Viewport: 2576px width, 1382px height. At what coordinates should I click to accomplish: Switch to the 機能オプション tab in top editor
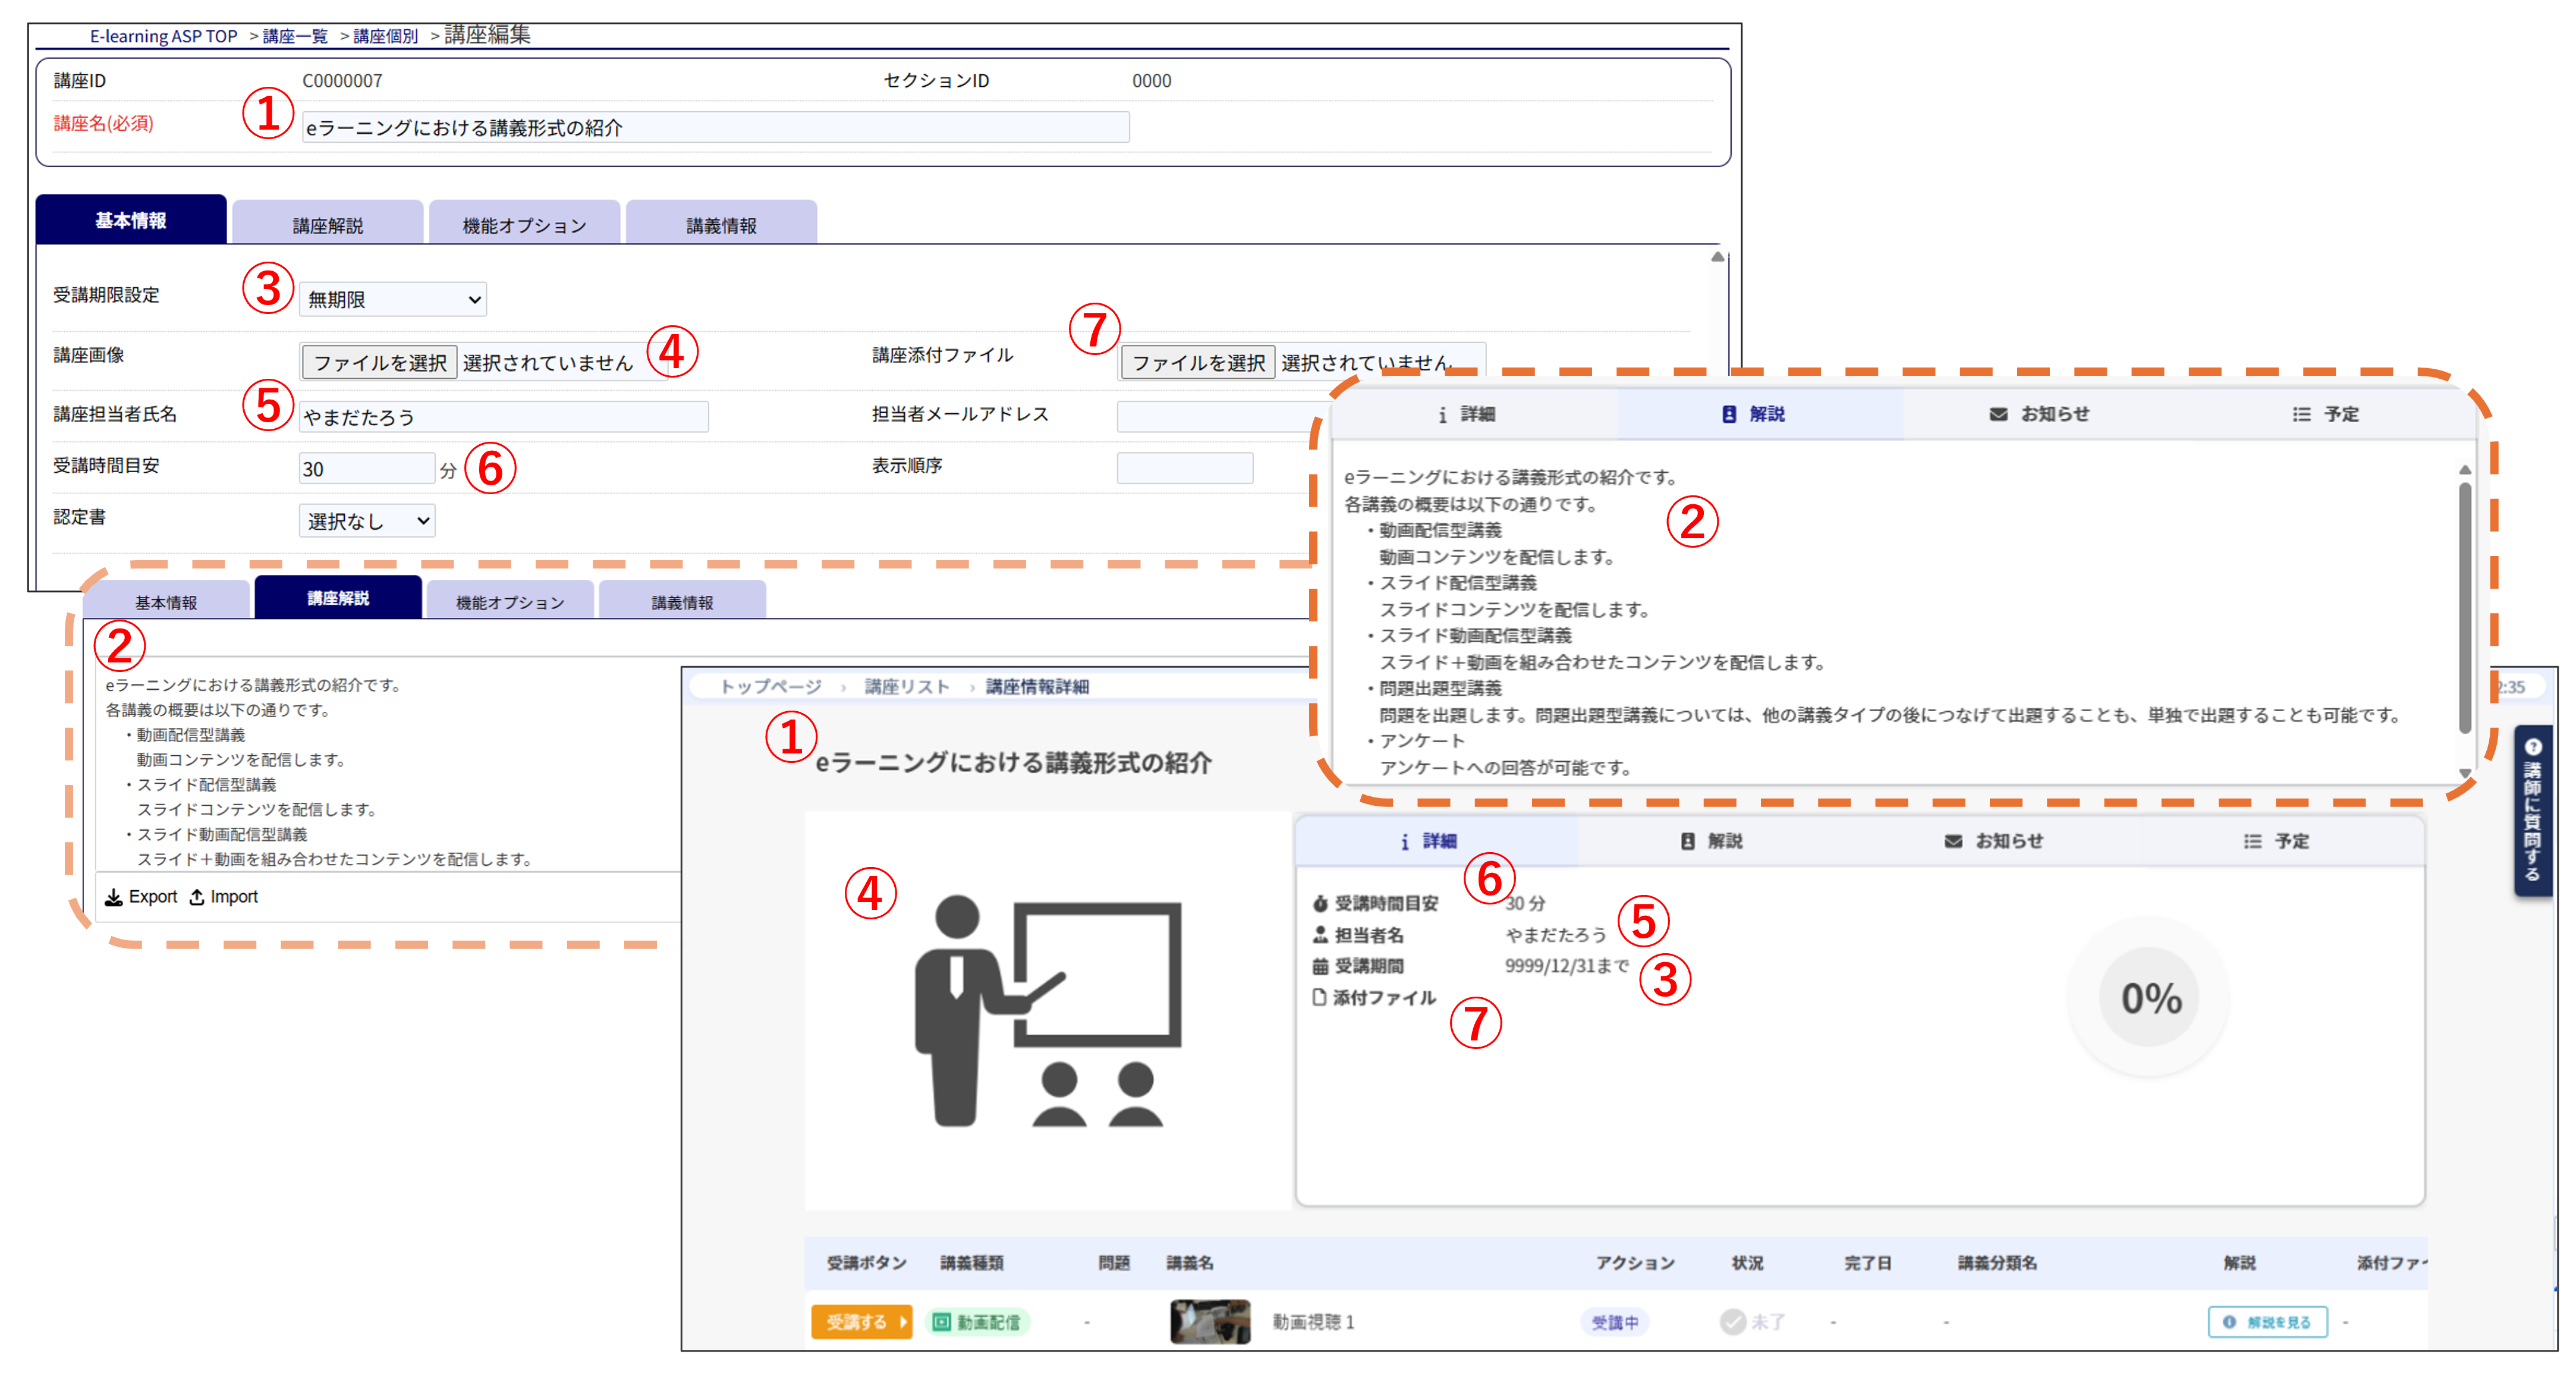click(524, 225)
